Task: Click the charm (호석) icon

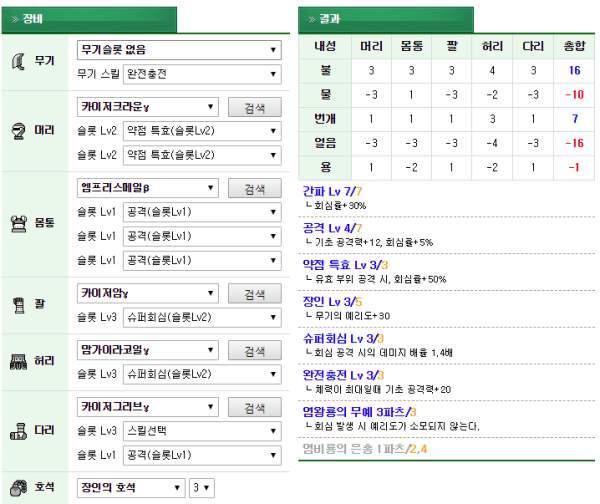Action: coord(18,488)
